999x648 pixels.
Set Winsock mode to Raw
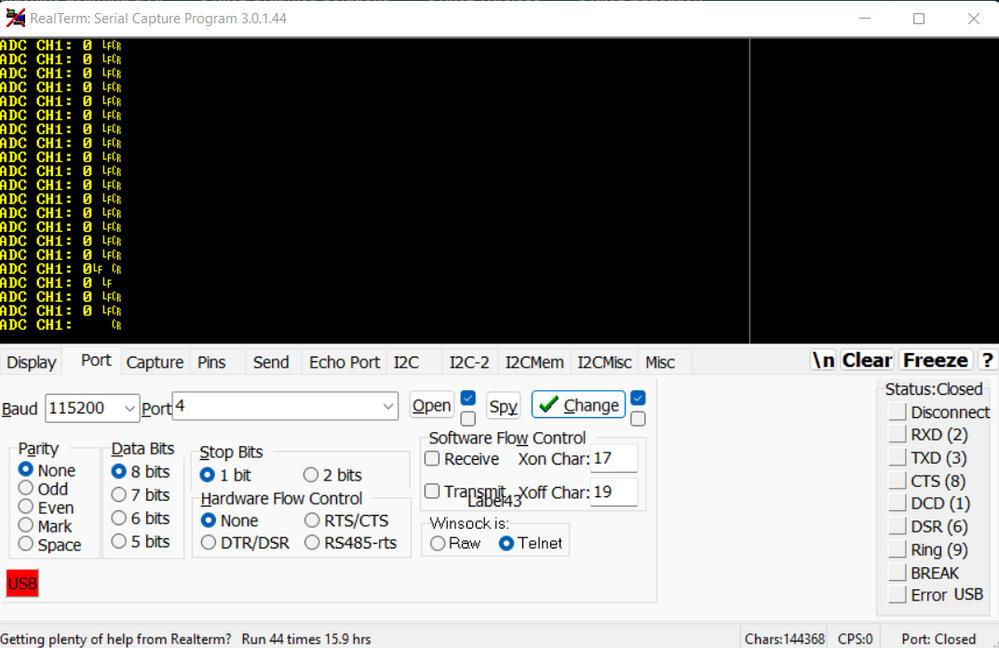(x=456, y=544)
